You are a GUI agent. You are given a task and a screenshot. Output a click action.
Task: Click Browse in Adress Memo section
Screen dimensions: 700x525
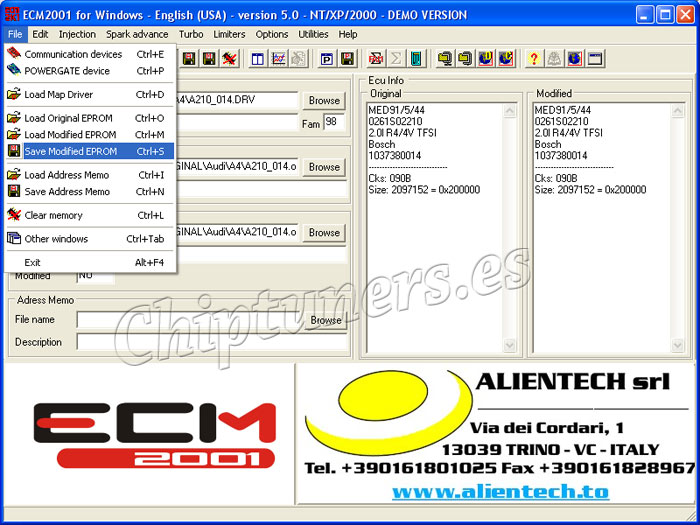point(326,320)
